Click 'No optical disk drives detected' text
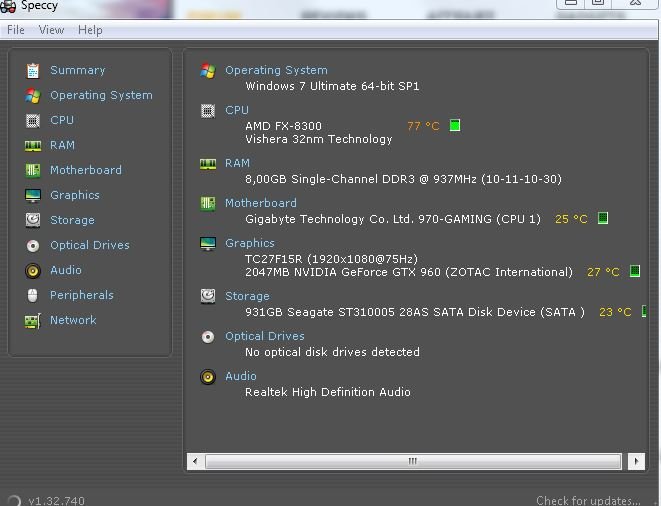The image size is (661, 506). pyautogui.click(x=332, y=352)
